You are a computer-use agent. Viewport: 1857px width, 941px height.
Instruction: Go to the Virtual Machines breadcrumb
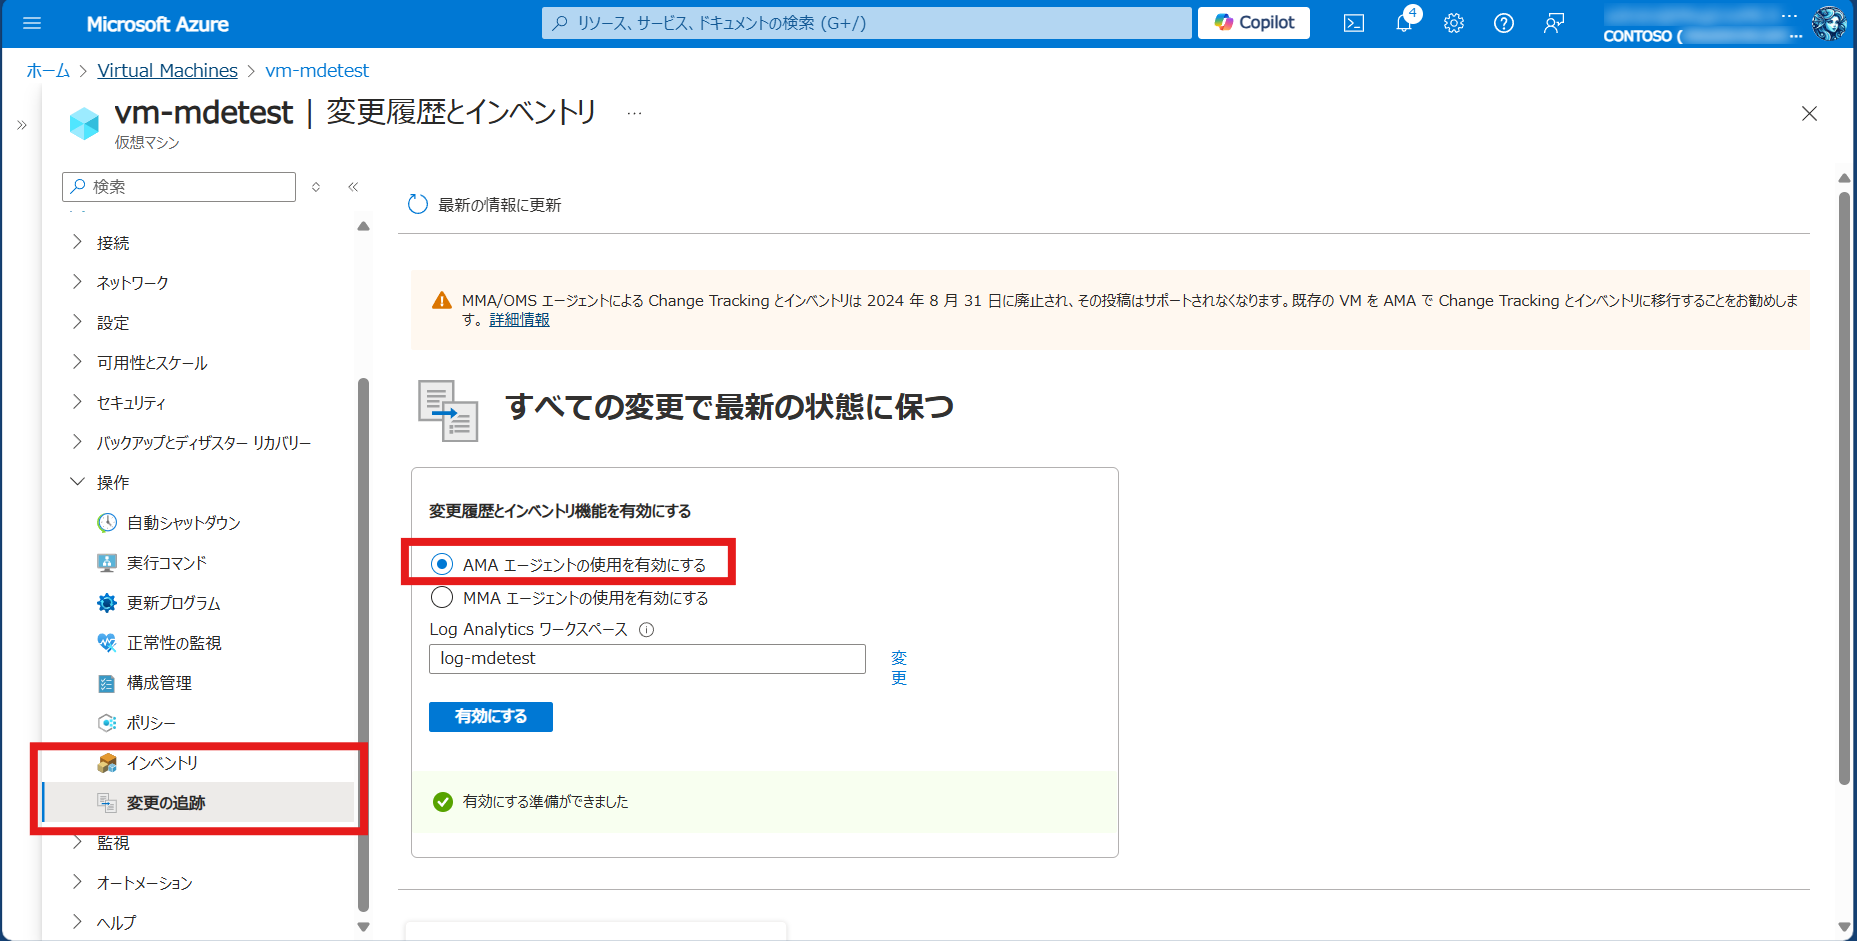pos(167,70)
